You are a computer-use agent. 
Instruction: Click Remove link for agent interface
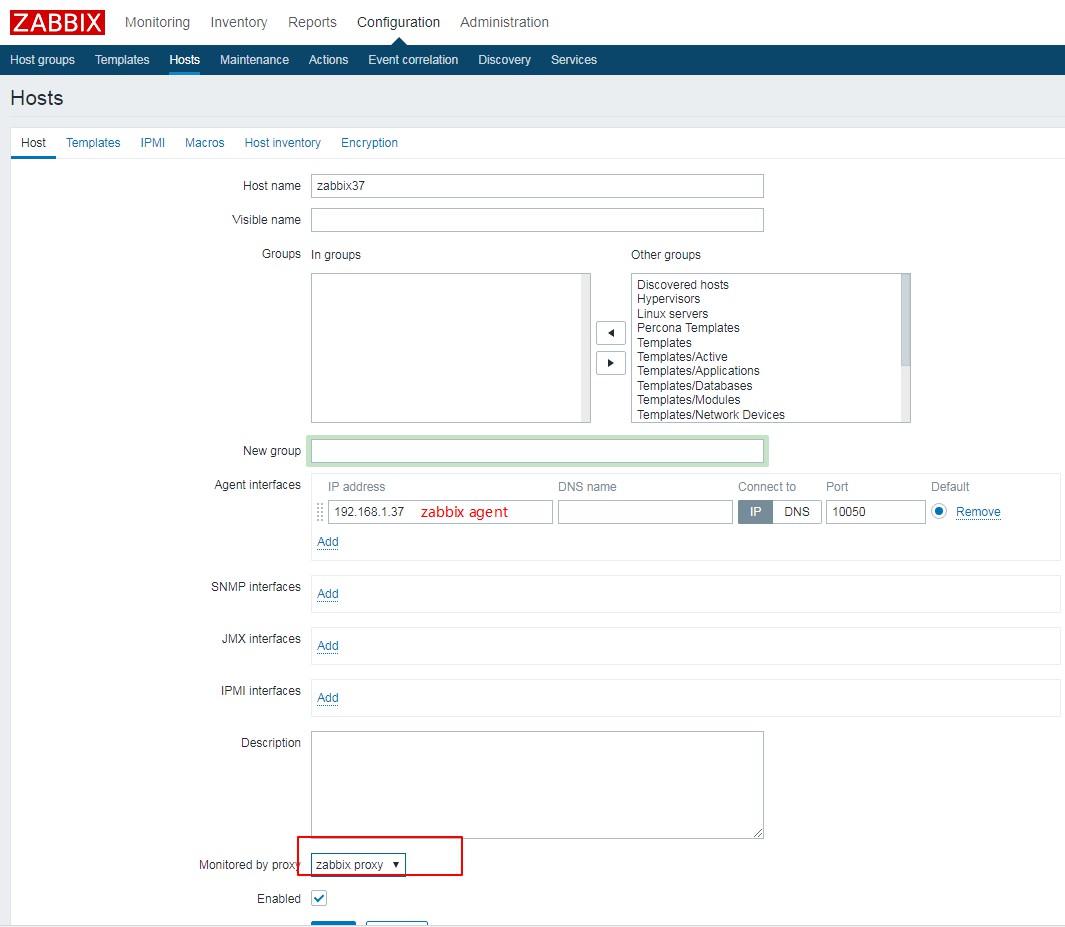pyautogui.click(x=977, y=512)
